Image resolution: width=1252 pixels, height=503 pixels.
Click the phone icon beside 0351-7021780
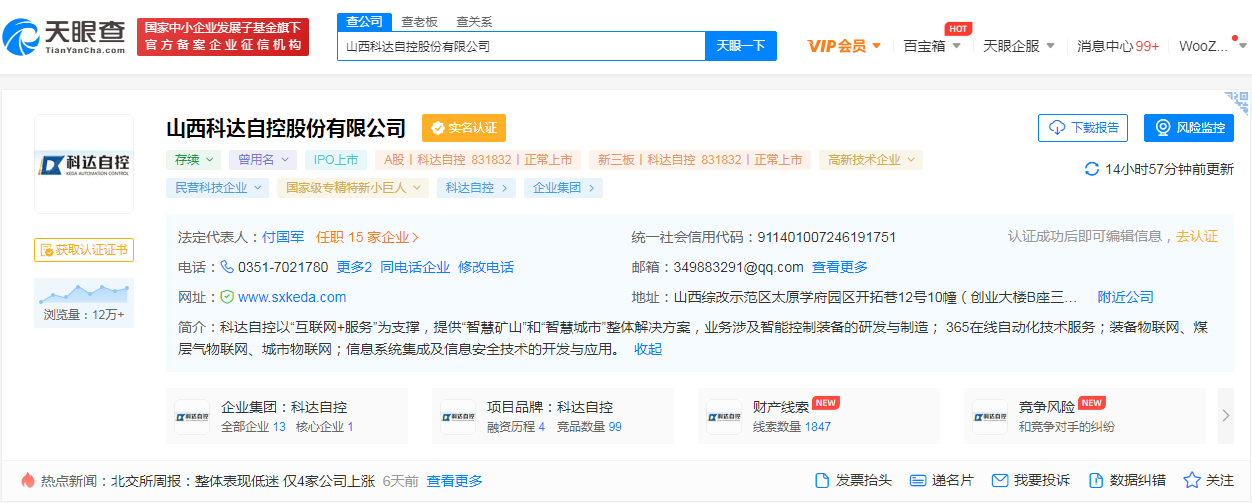[x=227, y=267]
